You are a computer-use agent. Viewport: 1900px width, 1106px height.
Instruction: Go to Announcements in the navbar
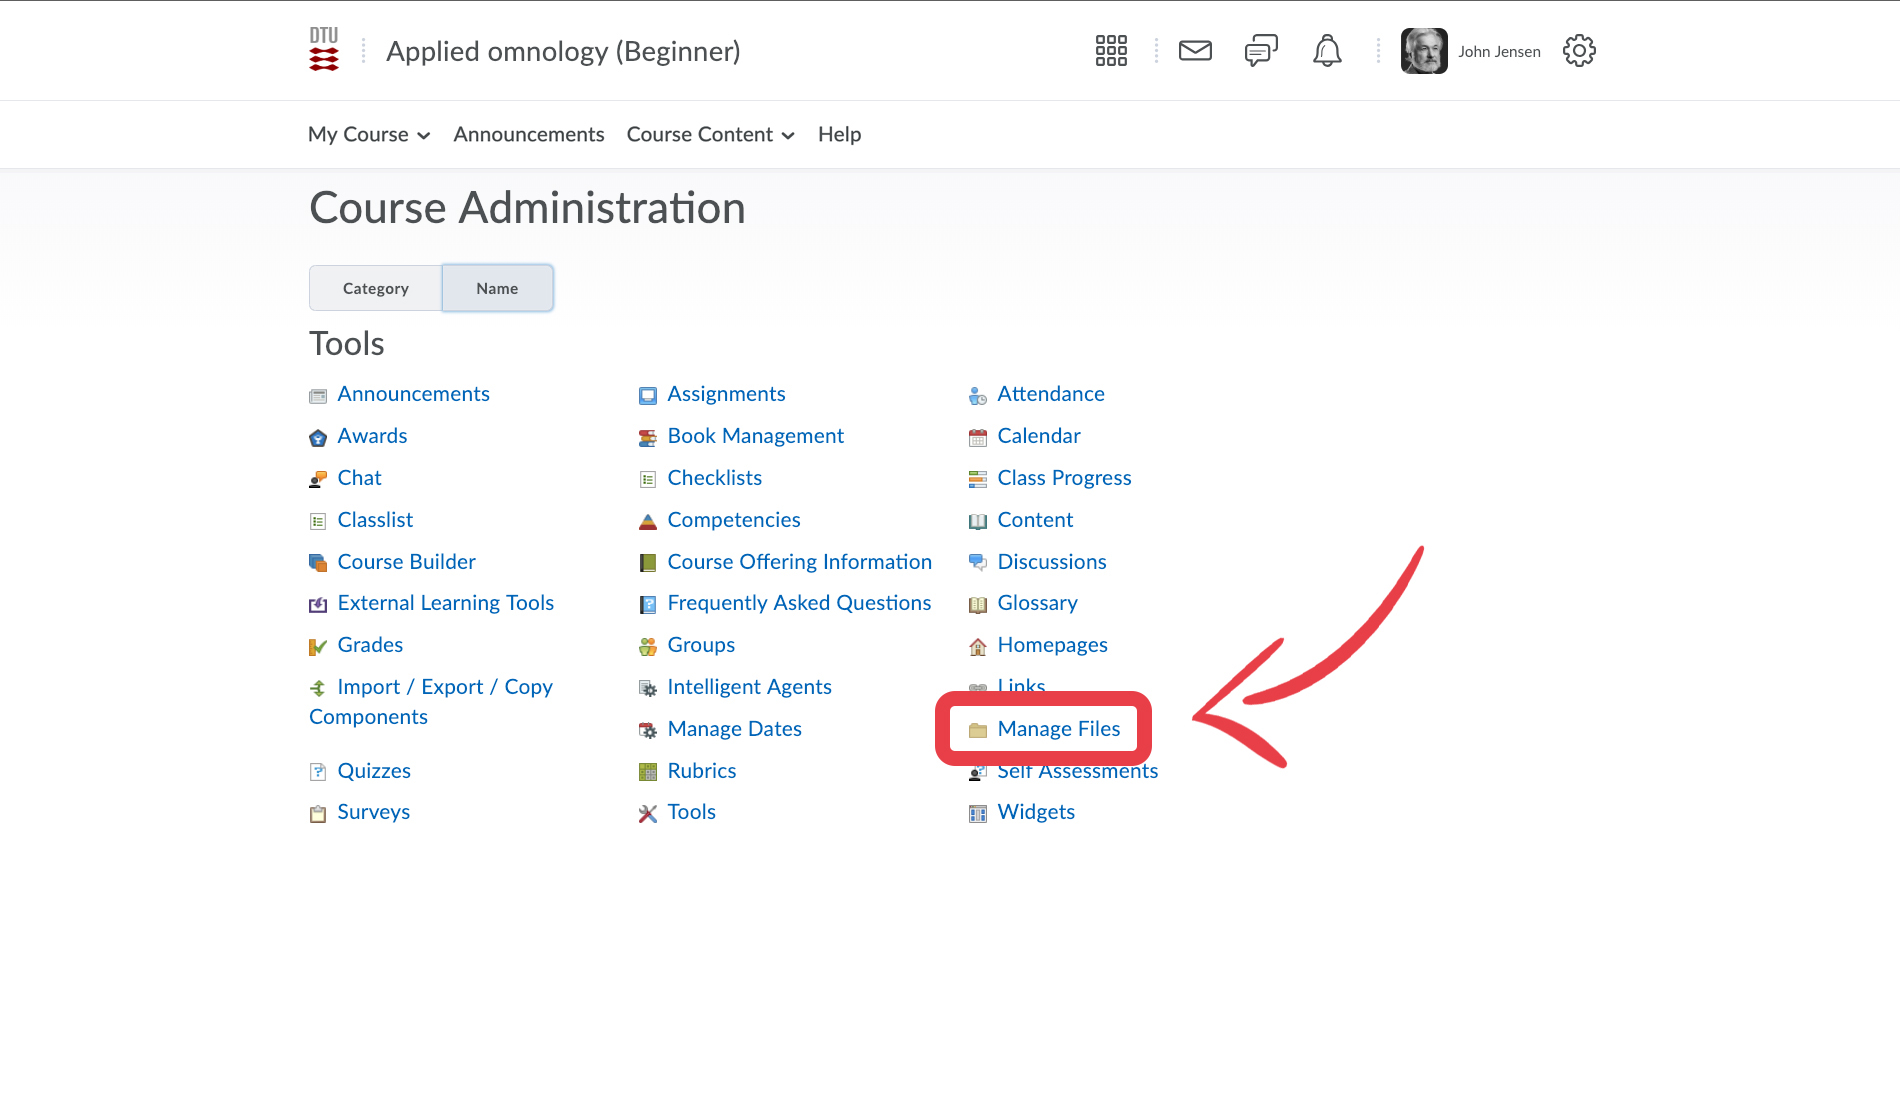point(529,134)
